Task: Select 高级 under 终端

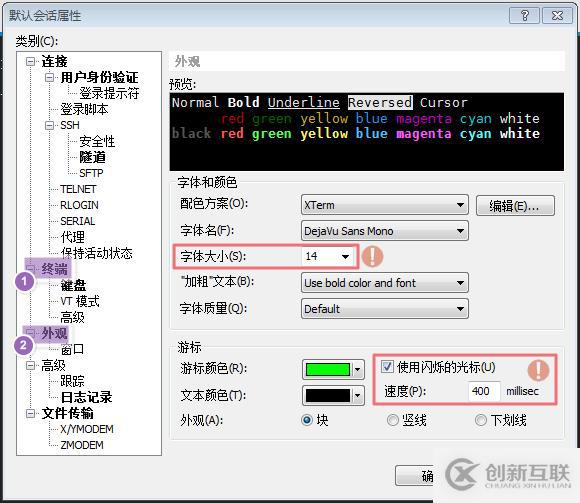Action: pyautogui.click(x=72, y=317)
